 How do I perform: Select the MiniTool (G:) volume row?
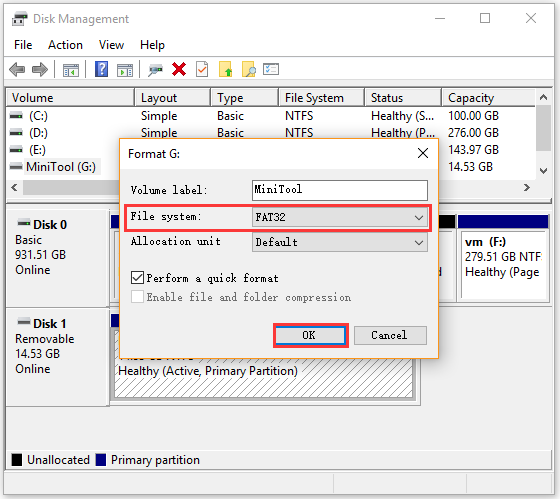point(61,167)
